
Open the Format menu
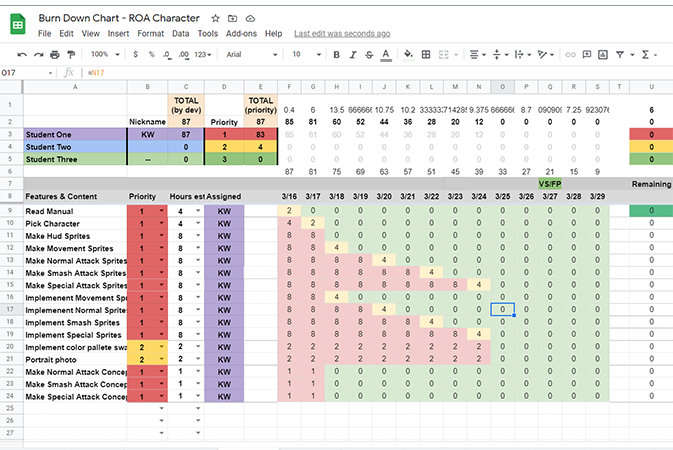pyautogui.click(x=151, y=33)
